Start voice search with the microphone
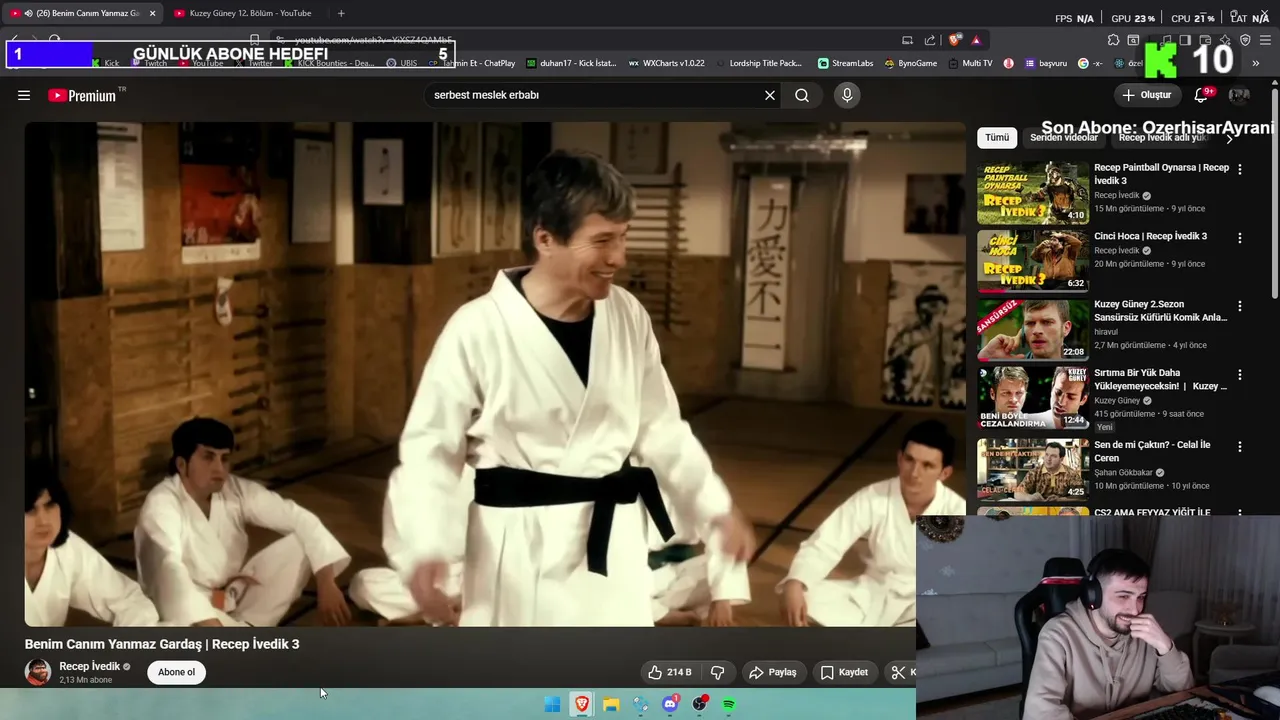Screen dimensions: 1280x720 (x=847, y=95)
